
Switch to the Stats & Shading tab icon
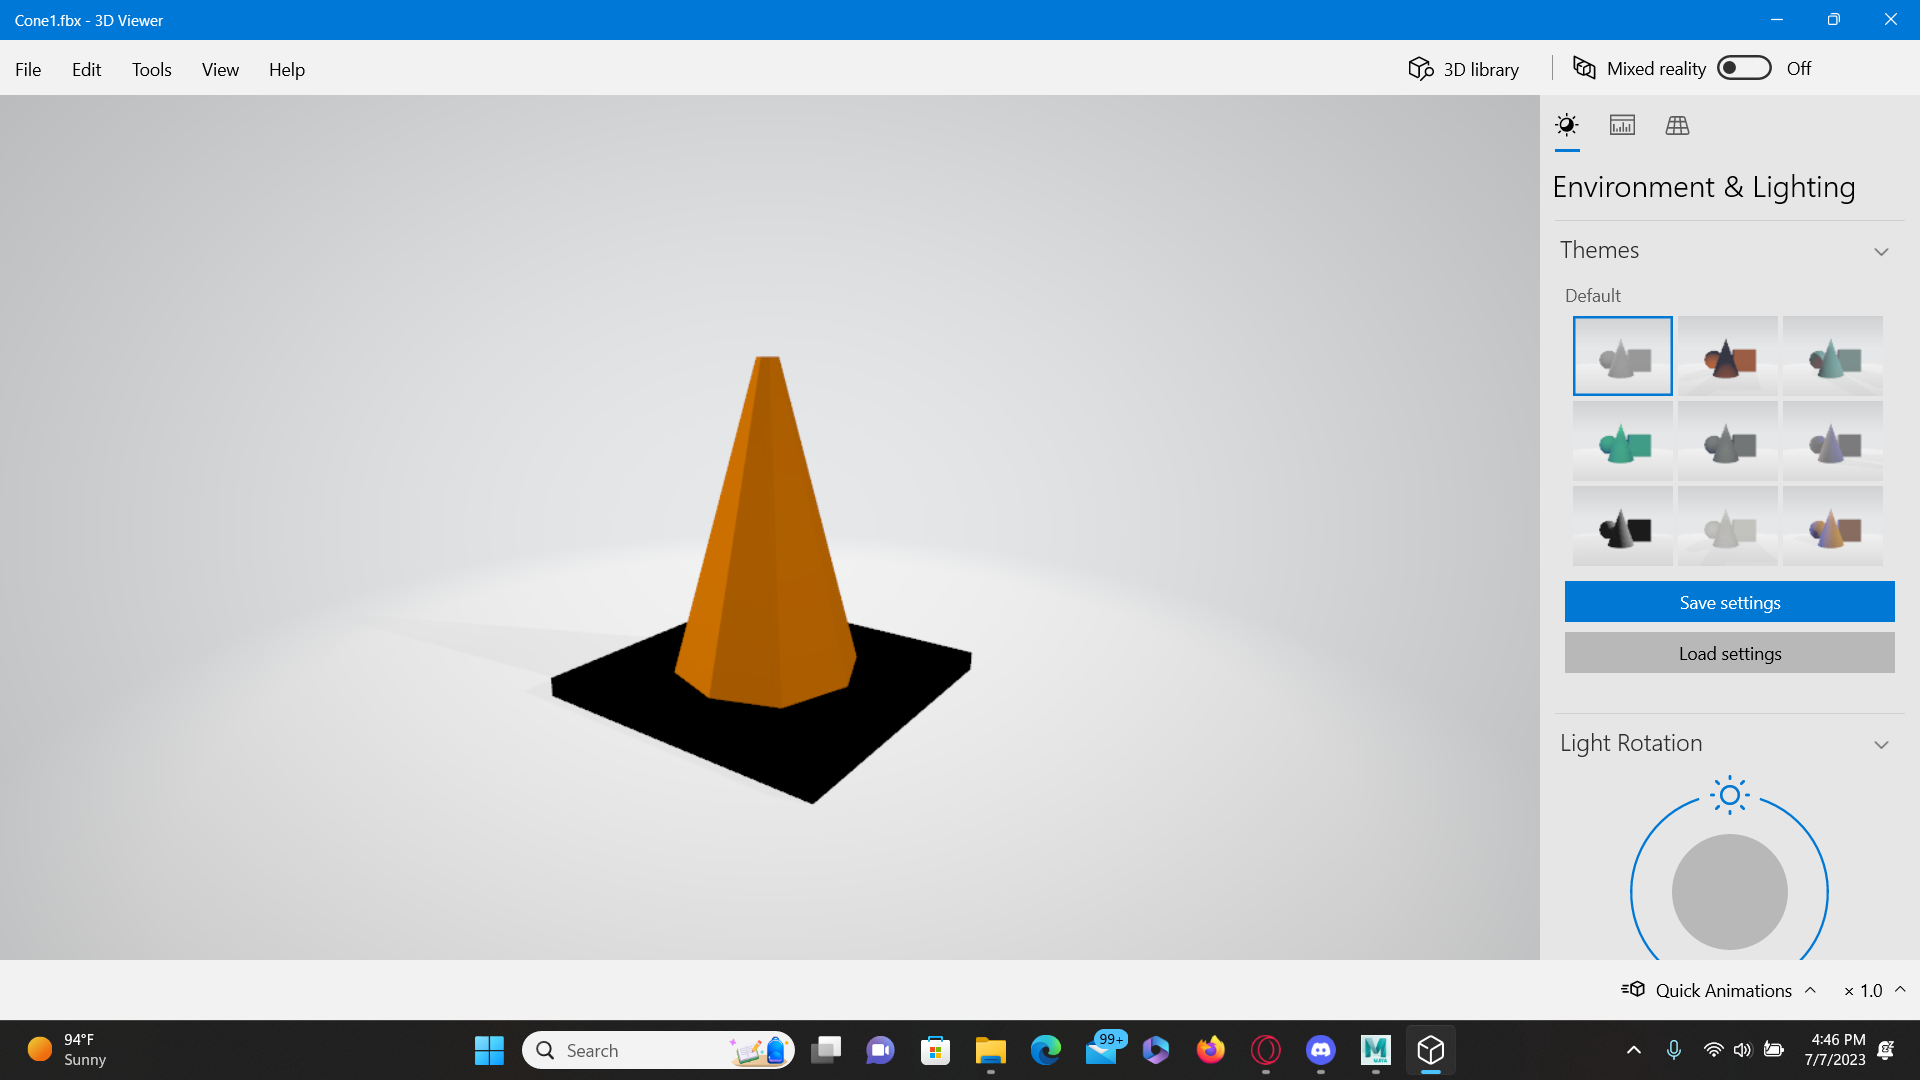coord(1622,125)
